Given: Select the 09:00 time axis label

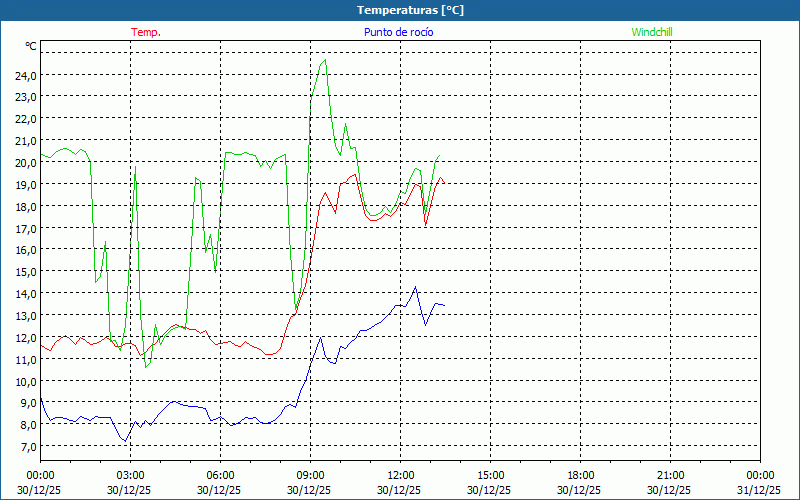Looking at the screenshot, I should pyautogui.click(x=310, y=475).
